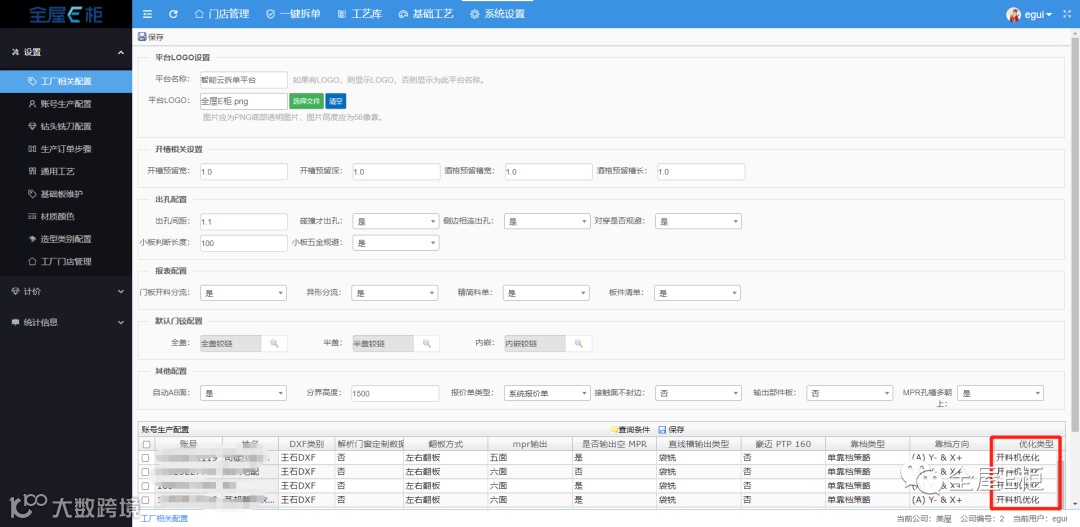Open the 报价单类型 dropdown

pyautogui.click(x=547, y=393)
